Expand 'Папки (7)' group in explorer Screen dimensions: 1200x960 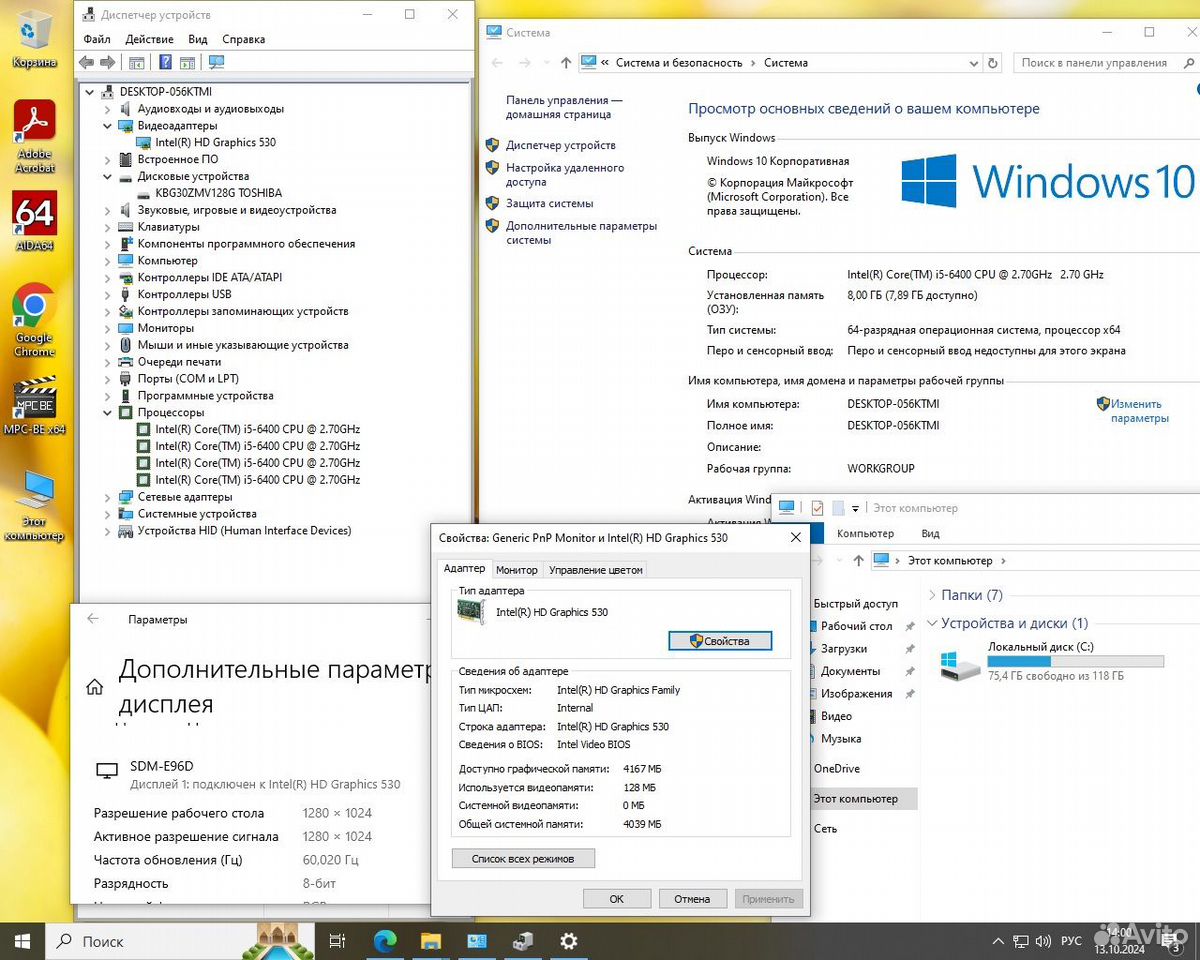[932, 595]
